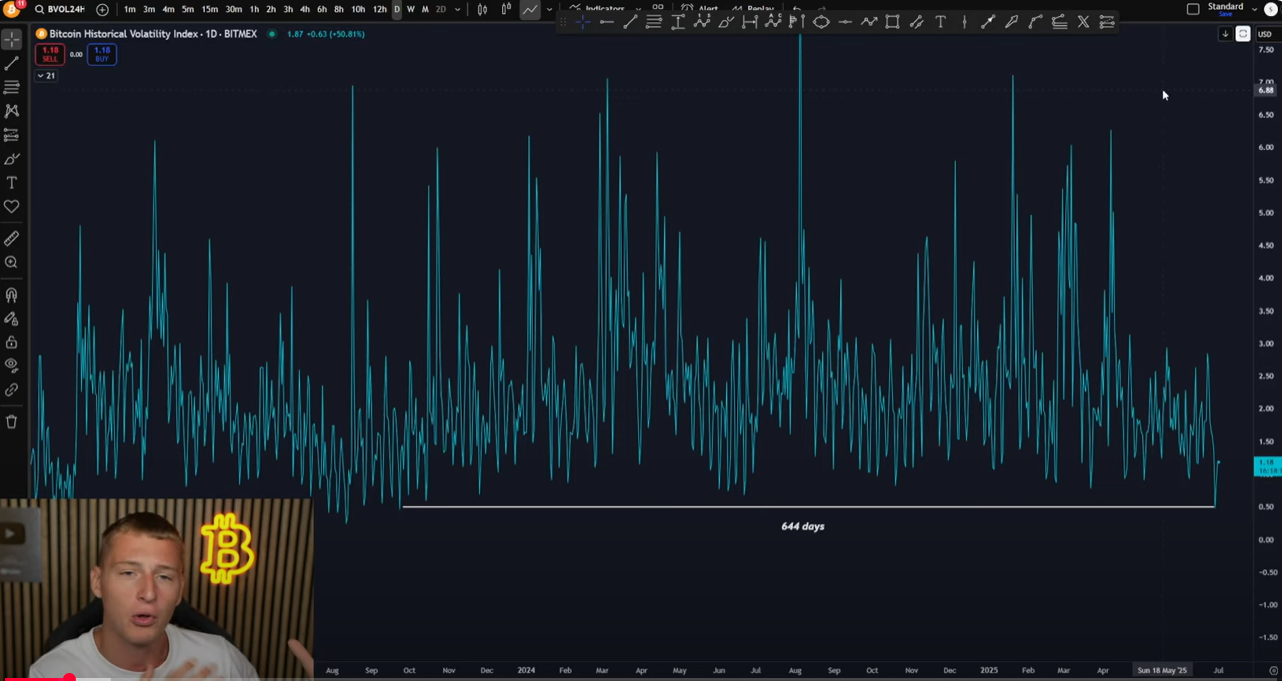Open pattern drawing tools in left sidebar
This screenshot has width=1282, height=681.
12,111
